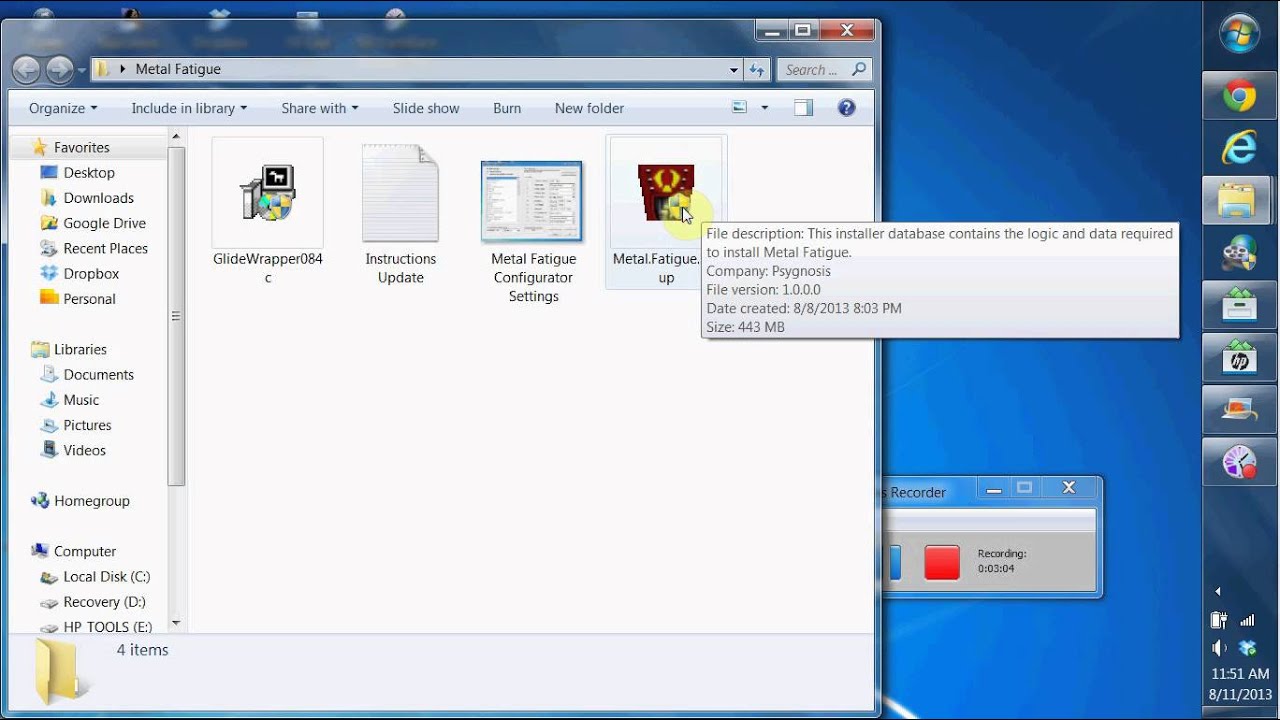Open the Organize menu

pos(63,108)
